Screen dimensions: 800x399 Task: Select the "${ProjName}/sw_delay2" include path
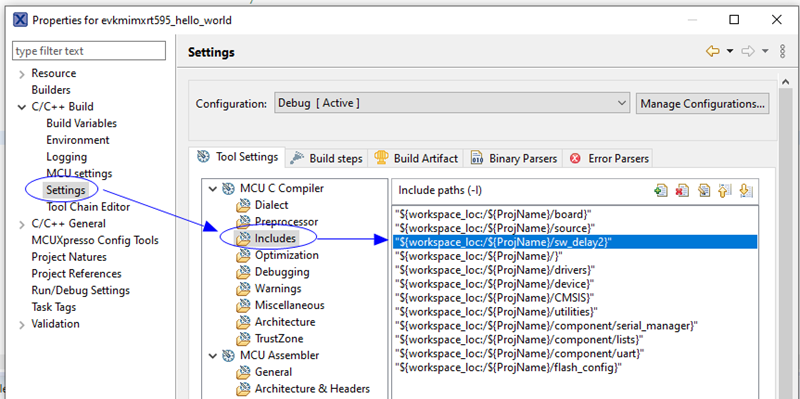click(575, 242)
